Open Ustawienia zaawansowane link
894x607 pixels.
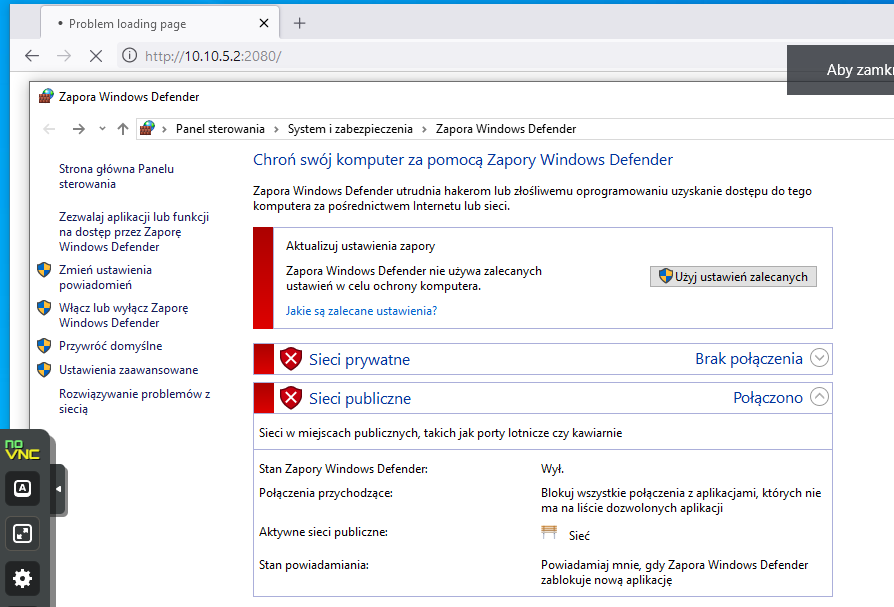[128, 370]
